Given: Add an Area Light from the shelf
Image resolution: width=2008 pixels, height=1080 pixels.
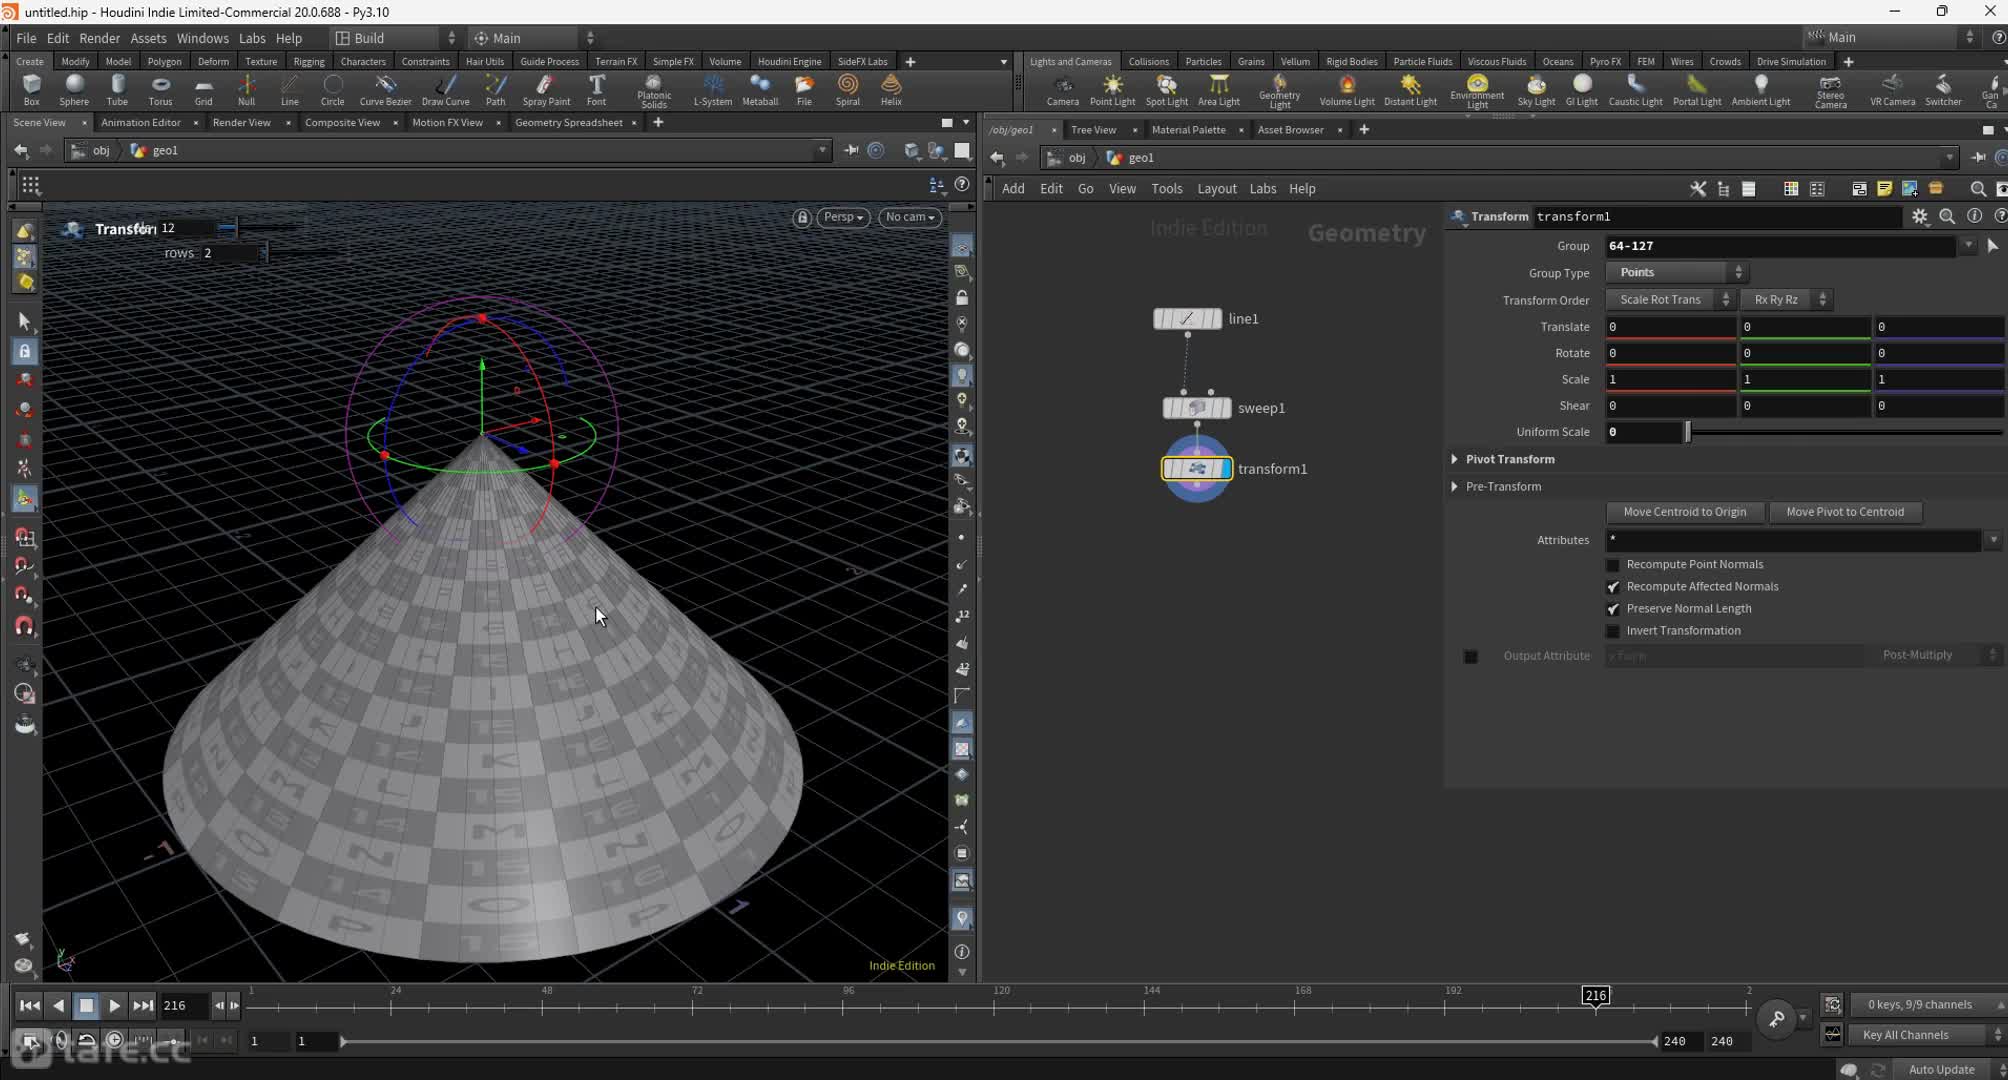Looking at the screenshot, I should point(1218,89).
